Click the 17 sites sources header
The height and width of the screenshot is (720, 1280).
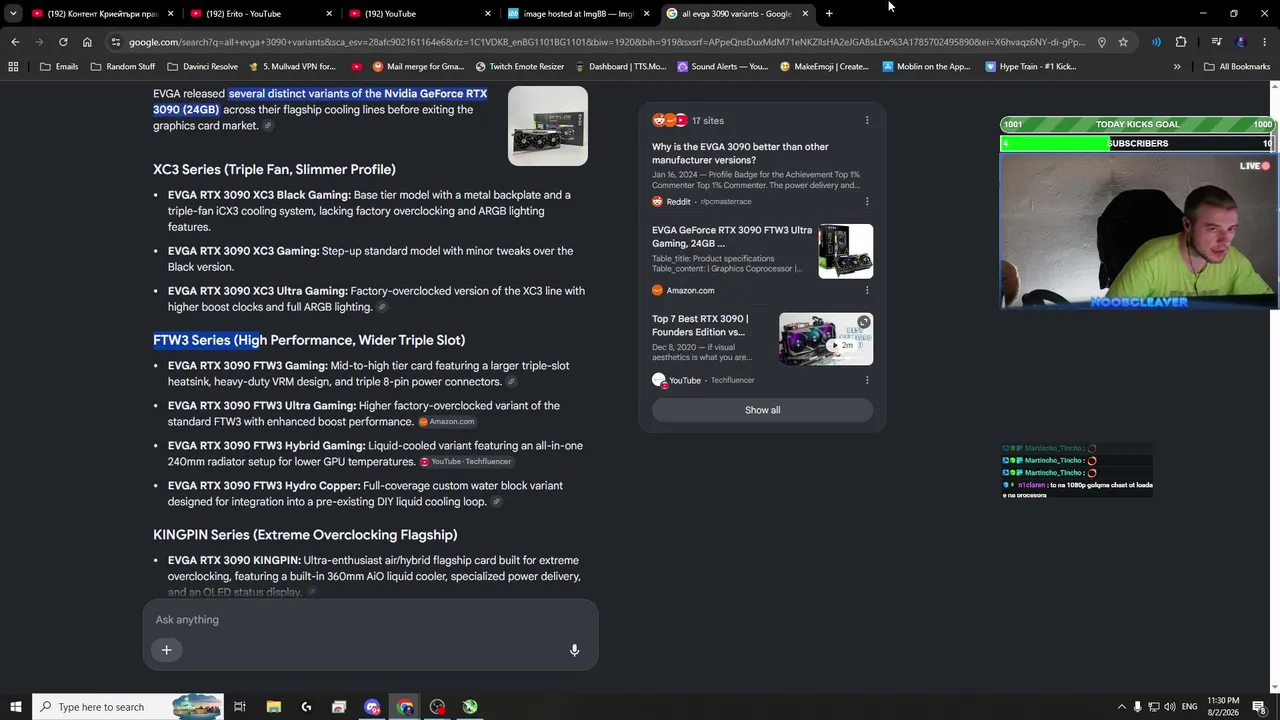[x=688, y=121]
